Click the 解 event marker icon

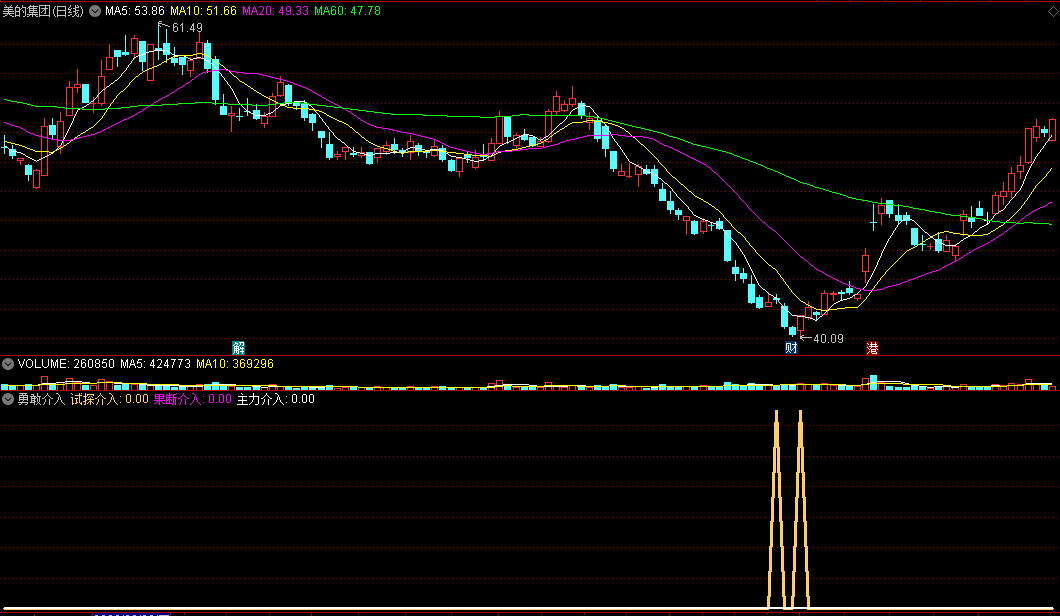click(x=239, y=348)
